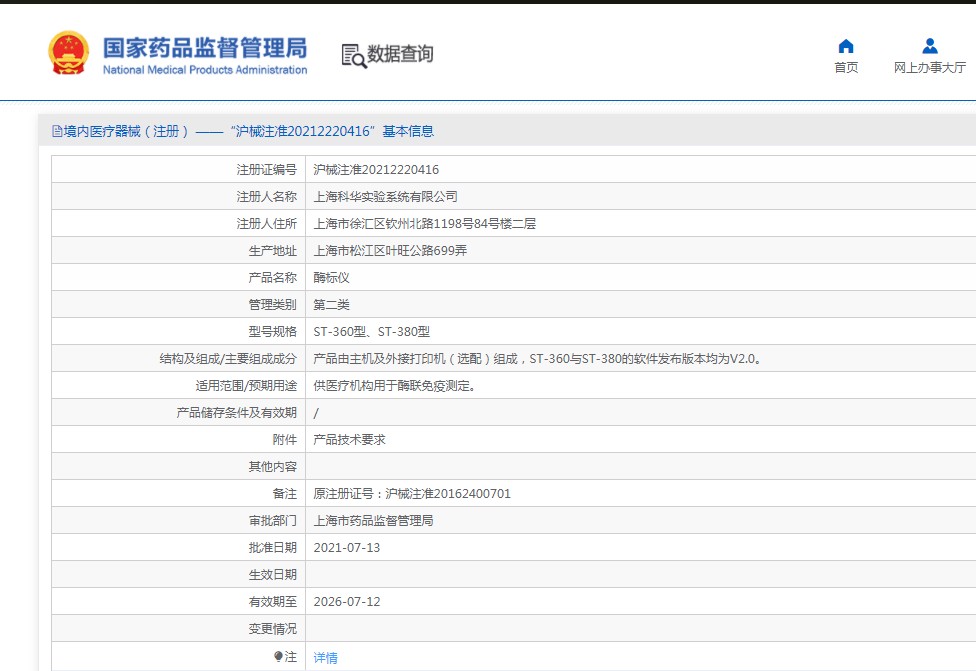
Task: Open the 首页 menu item
Action: (846, 68)
